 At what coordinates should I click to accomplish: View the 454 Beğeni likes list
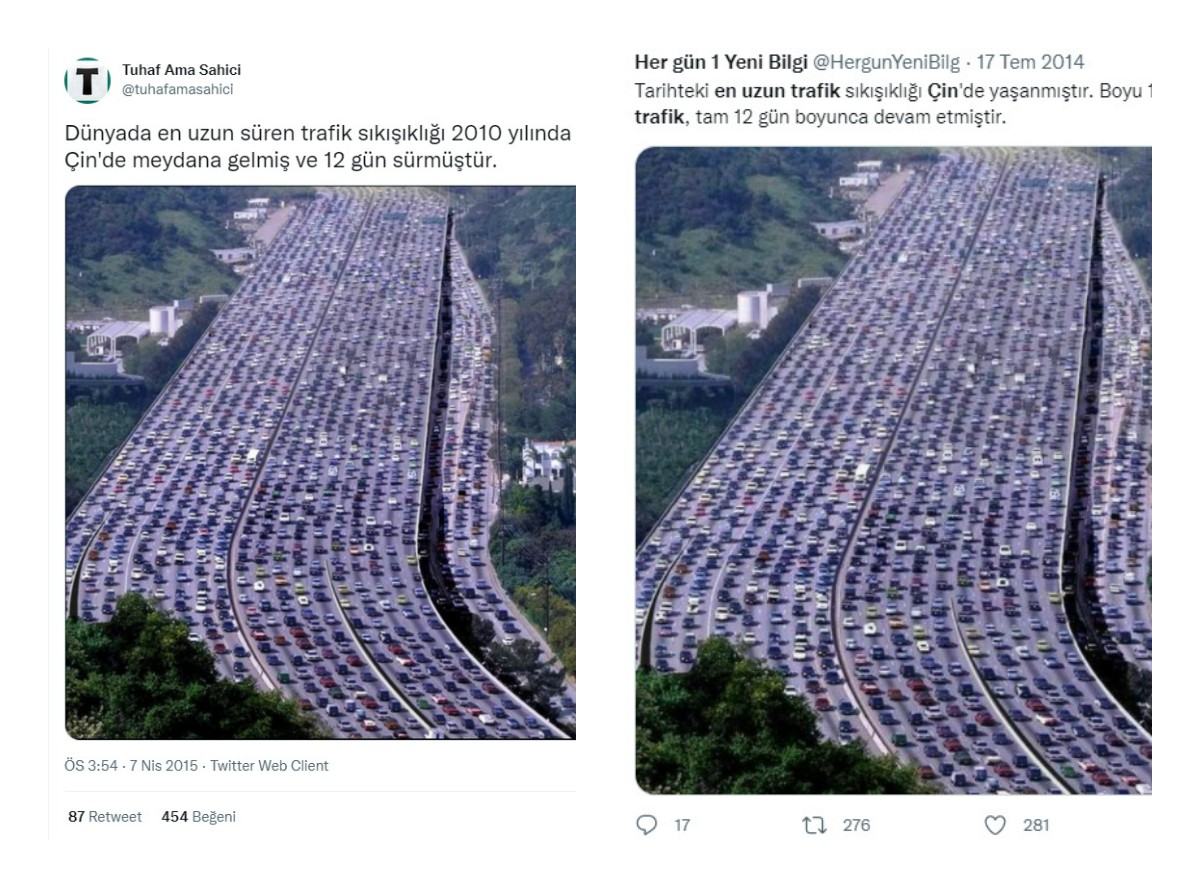(x=198, y=816)
